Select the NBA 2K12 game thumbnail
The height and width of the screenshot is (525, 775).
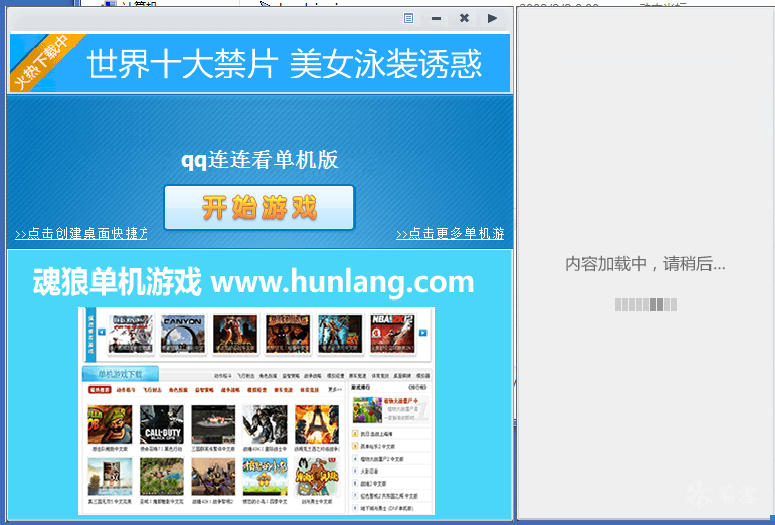pyautogui.click(x=392, y=334)
